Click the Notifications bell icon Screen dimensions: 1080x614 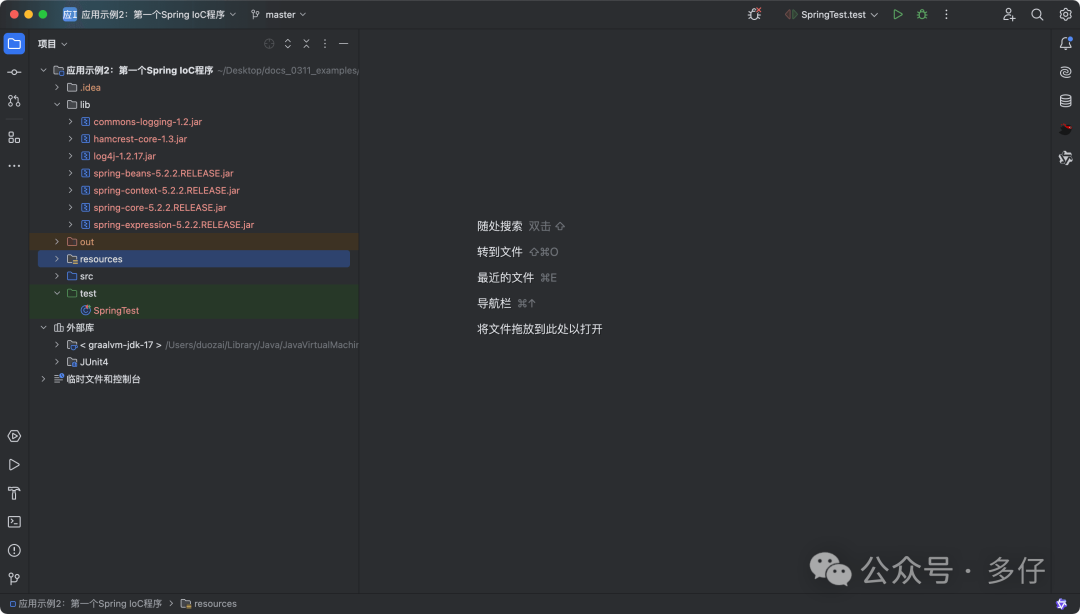[x=1065, y=43]
